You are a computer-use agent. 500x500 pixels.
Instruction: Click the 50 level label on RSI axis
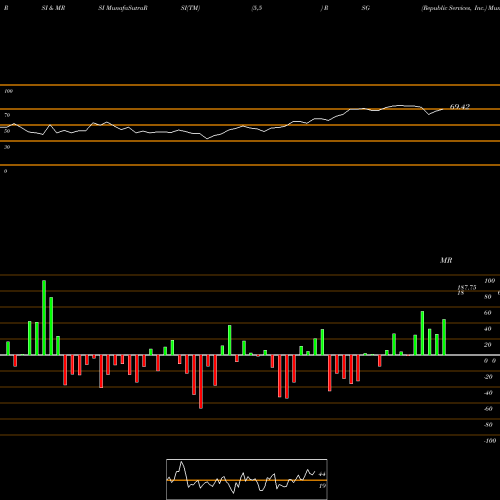pyautogui.click(x=7, y=131)
